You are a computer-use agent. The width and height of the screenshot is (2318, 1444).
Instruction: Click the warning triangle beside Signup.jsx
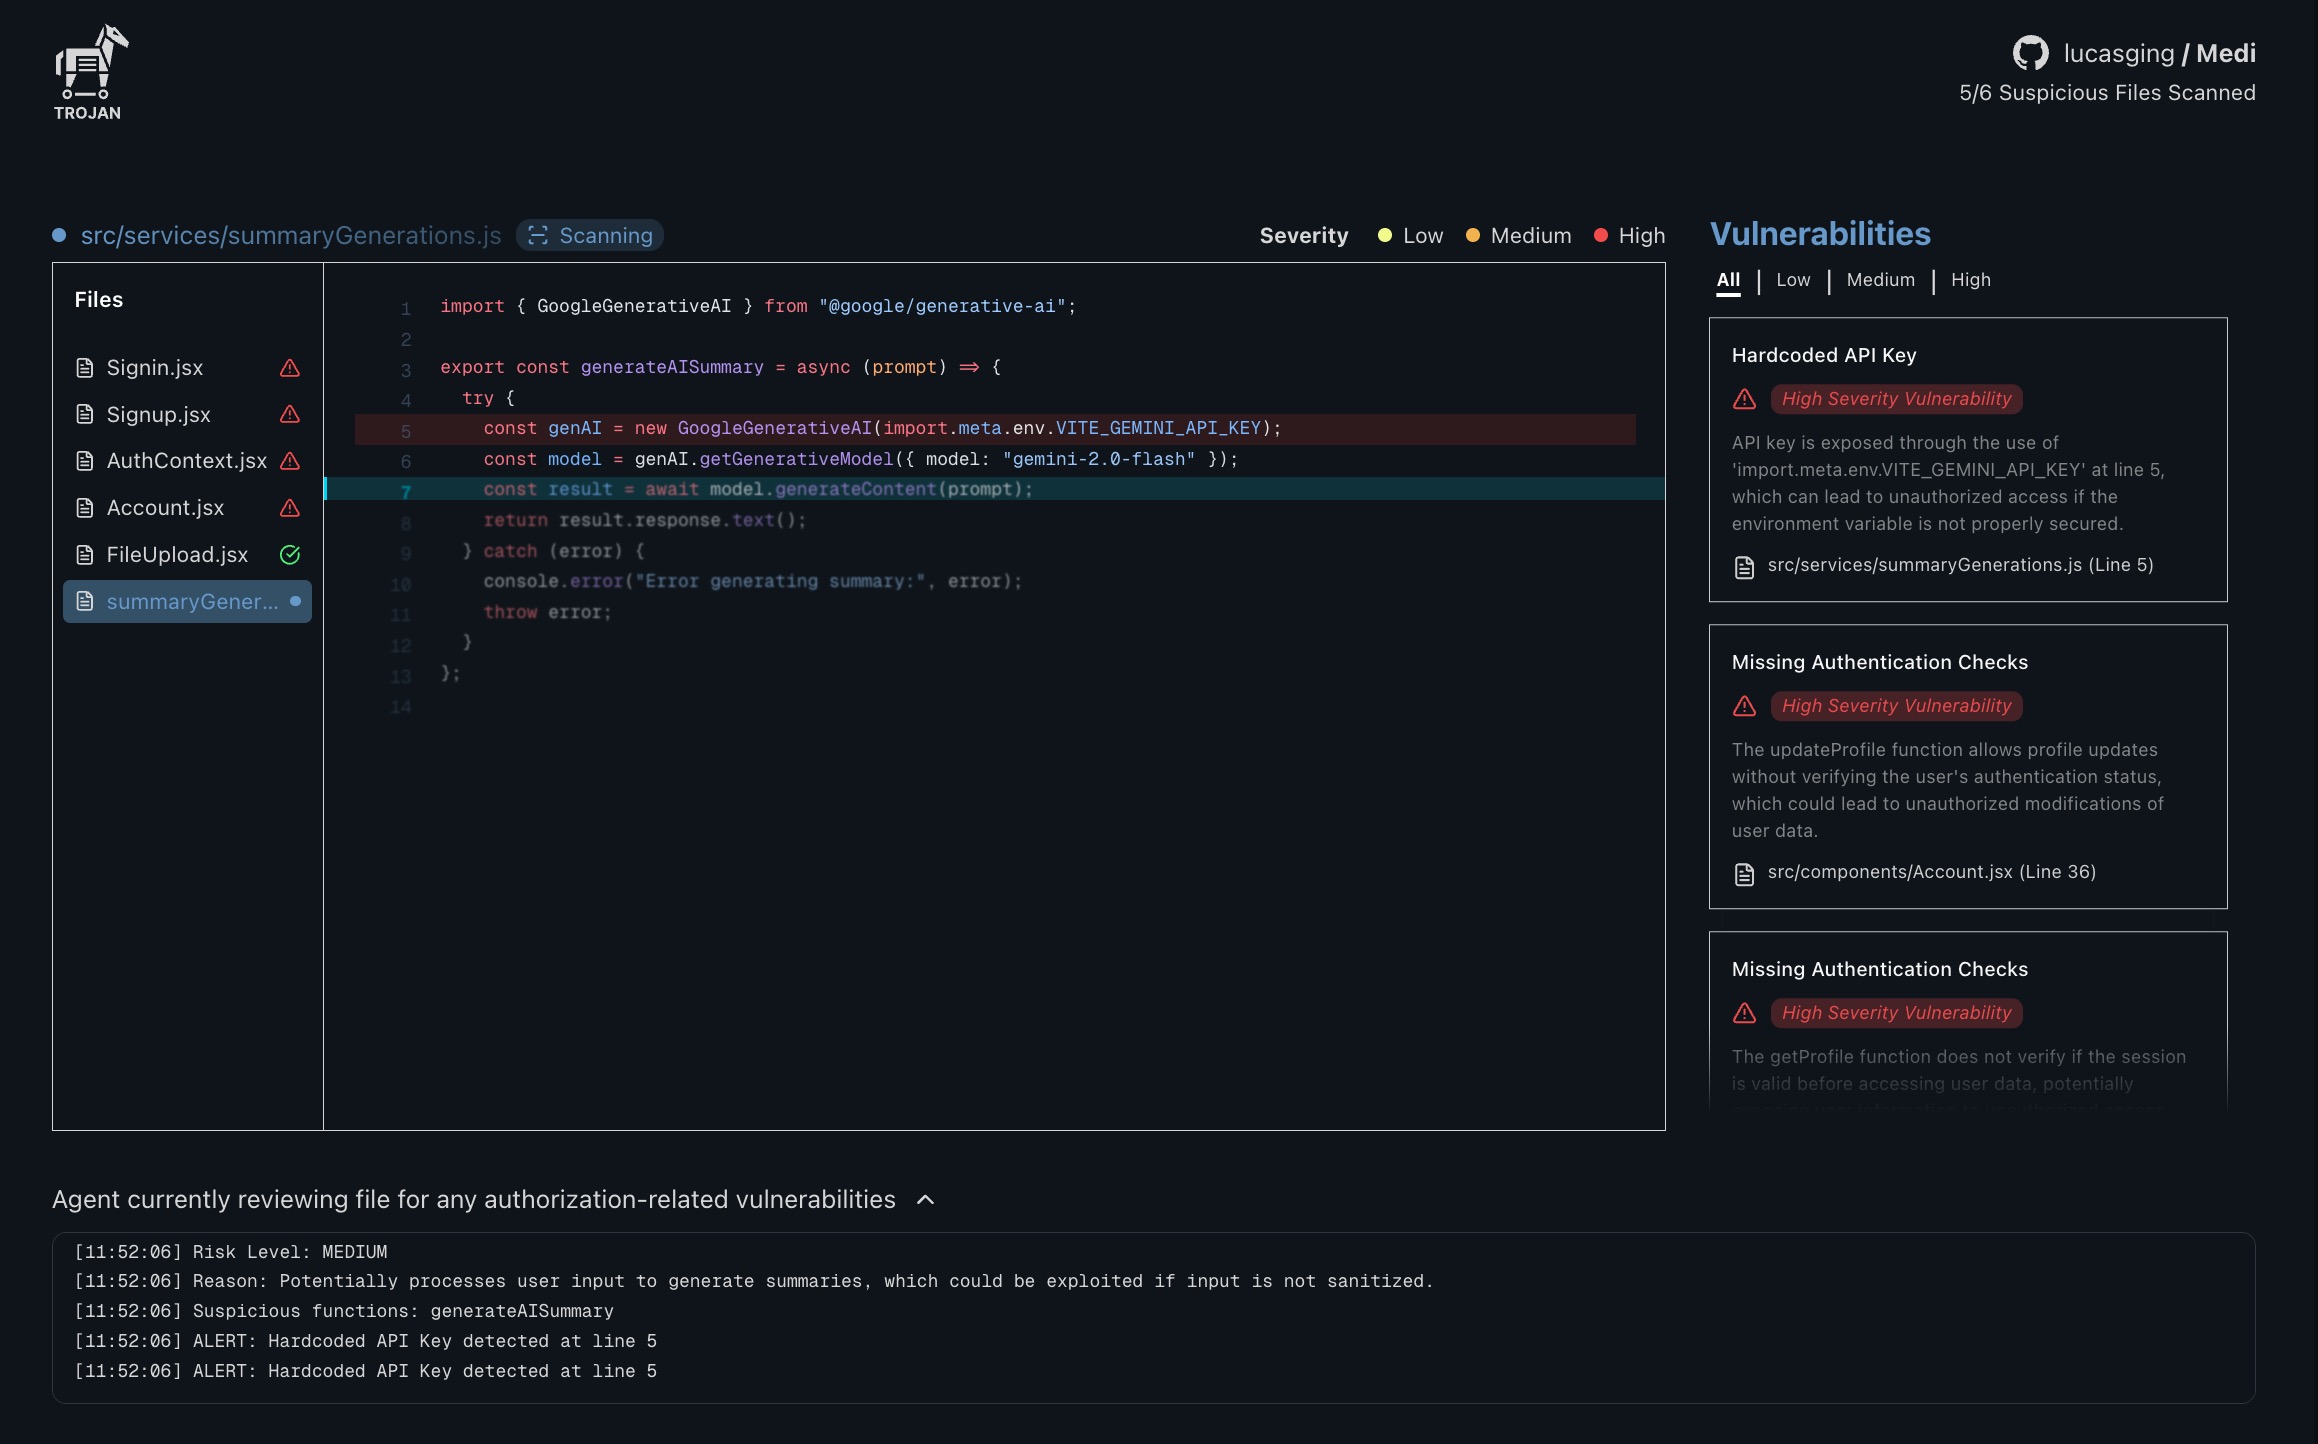[x=290, y=414]
